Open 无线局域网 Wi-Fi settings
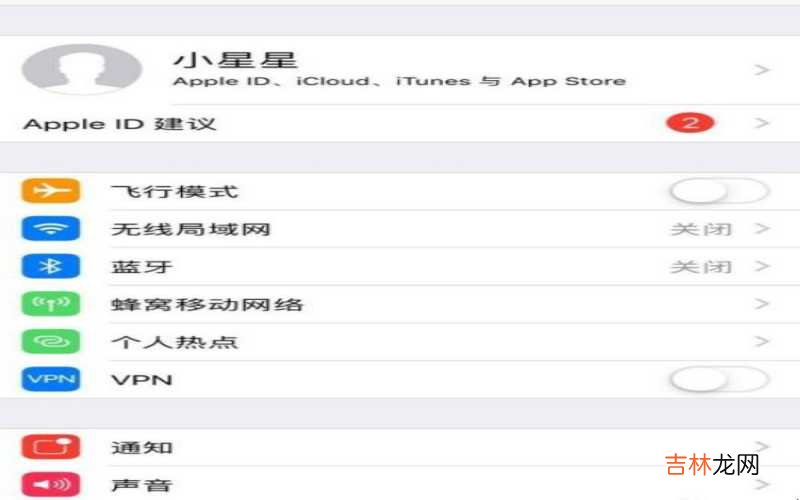Screen dimensions: 800x500 [191, 230]
